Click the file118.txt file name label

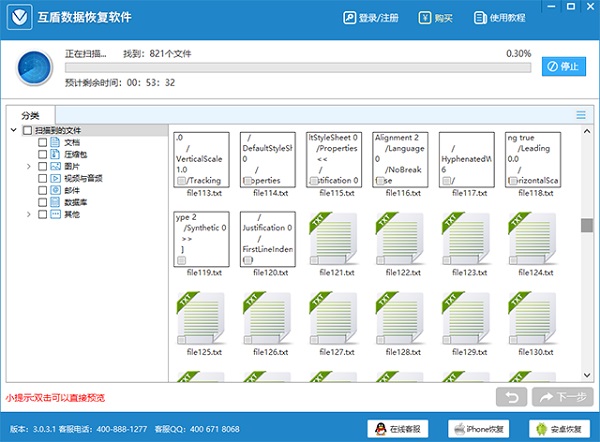[536, 193]
